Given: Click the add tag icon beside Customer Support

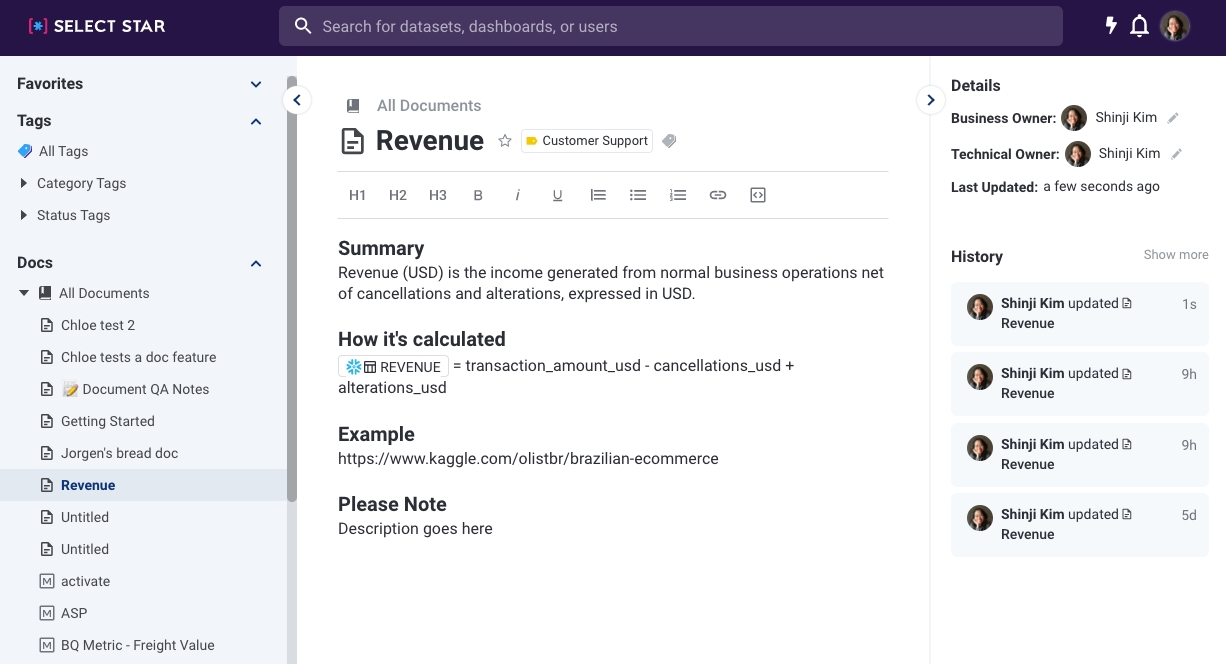Looking at the screenshot, I should (670, 141).
